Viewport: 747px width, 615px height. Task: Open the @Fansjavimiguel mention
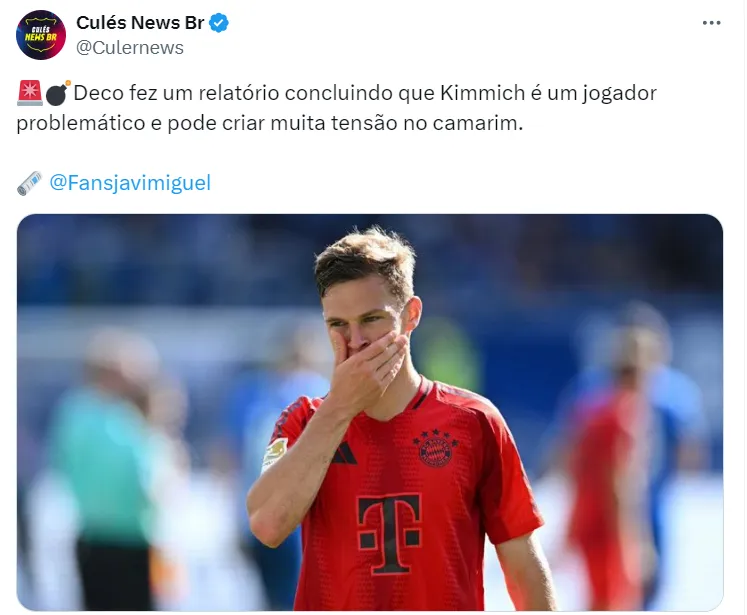130,183
